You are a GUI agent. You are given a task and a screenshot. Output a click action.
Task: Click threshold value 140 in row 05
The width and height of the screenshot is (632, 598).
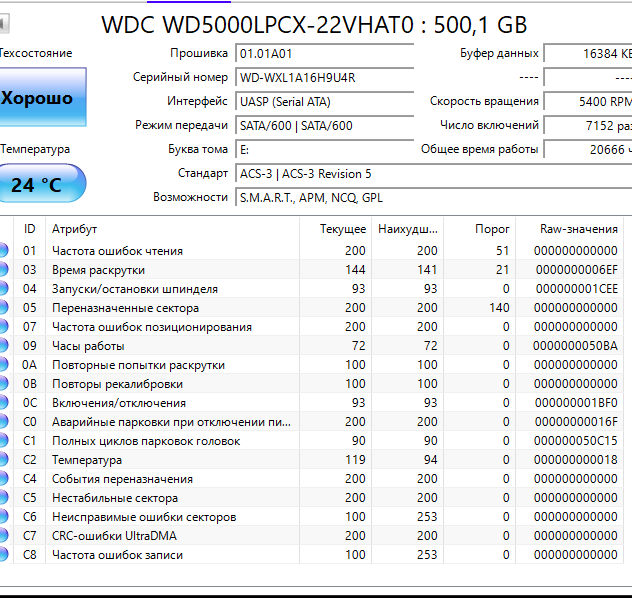point(499,307)
